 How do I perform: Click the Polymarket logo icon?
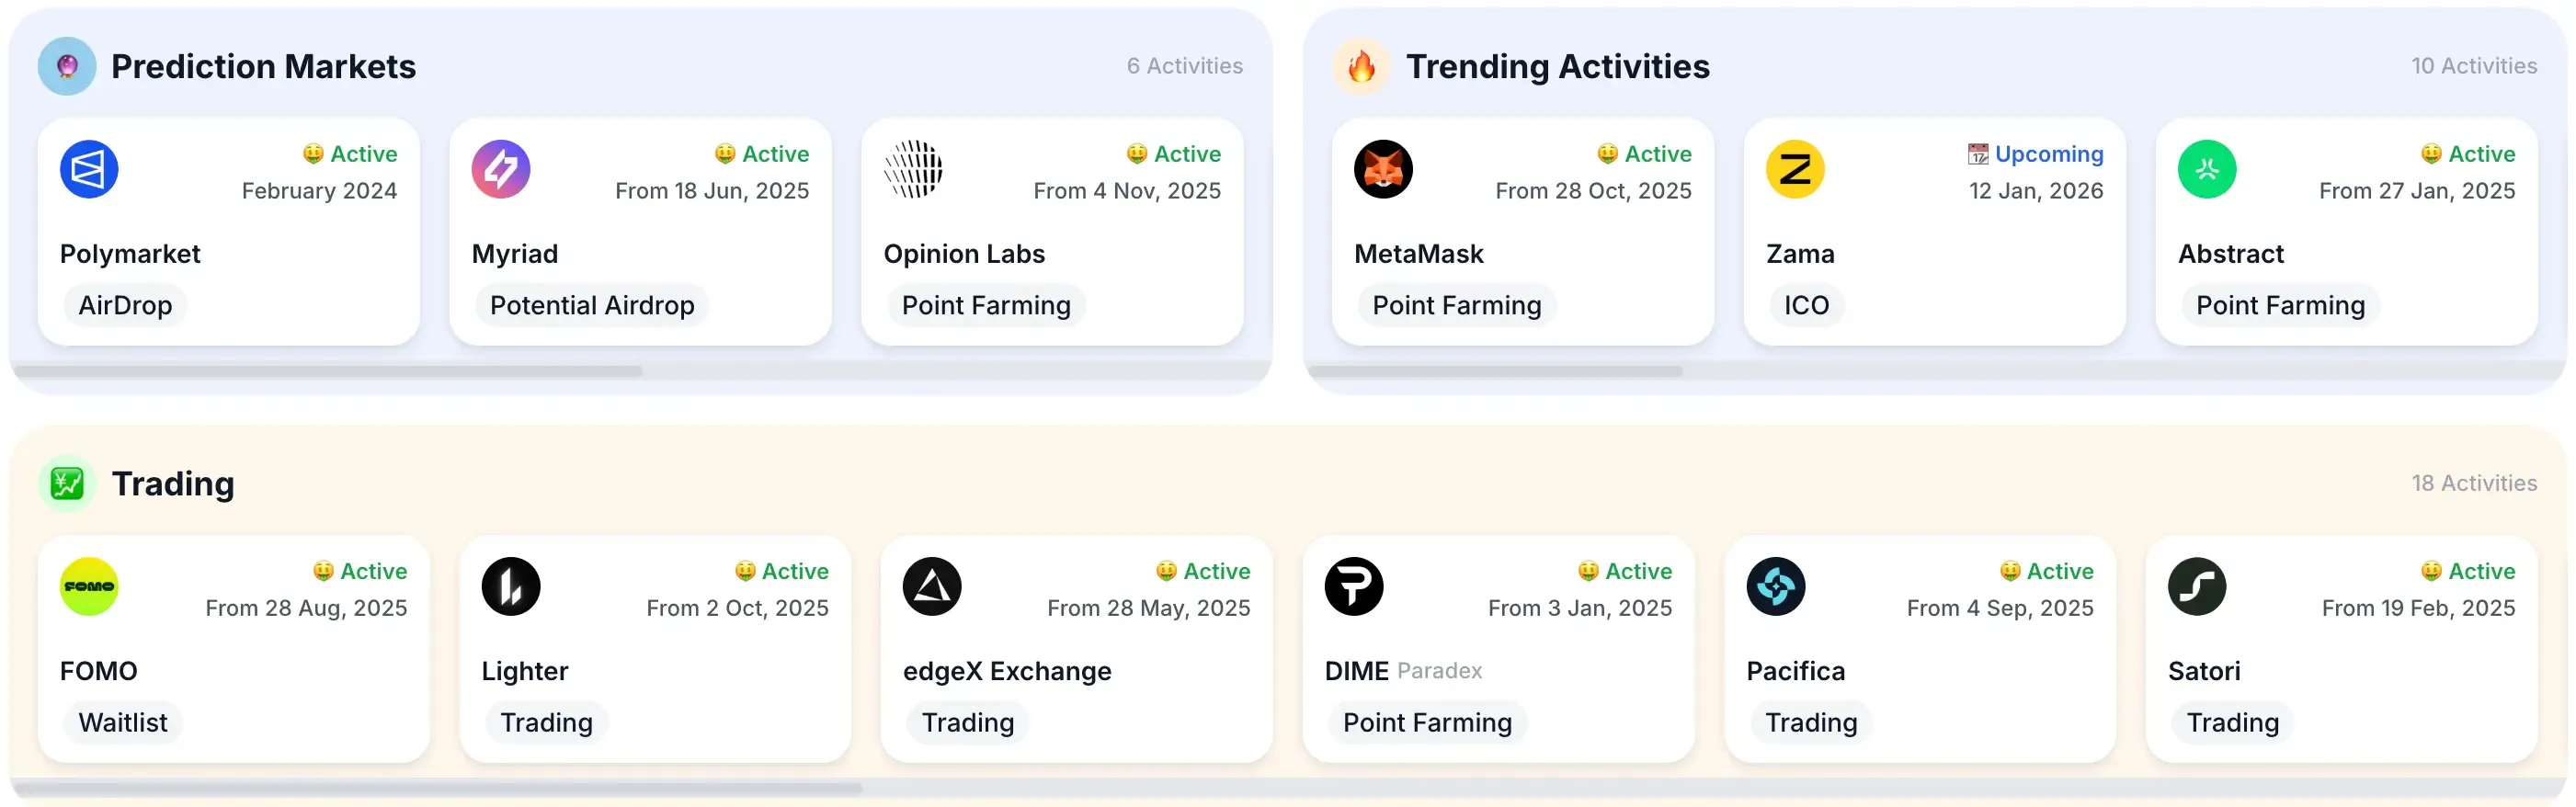pos(88,169)
